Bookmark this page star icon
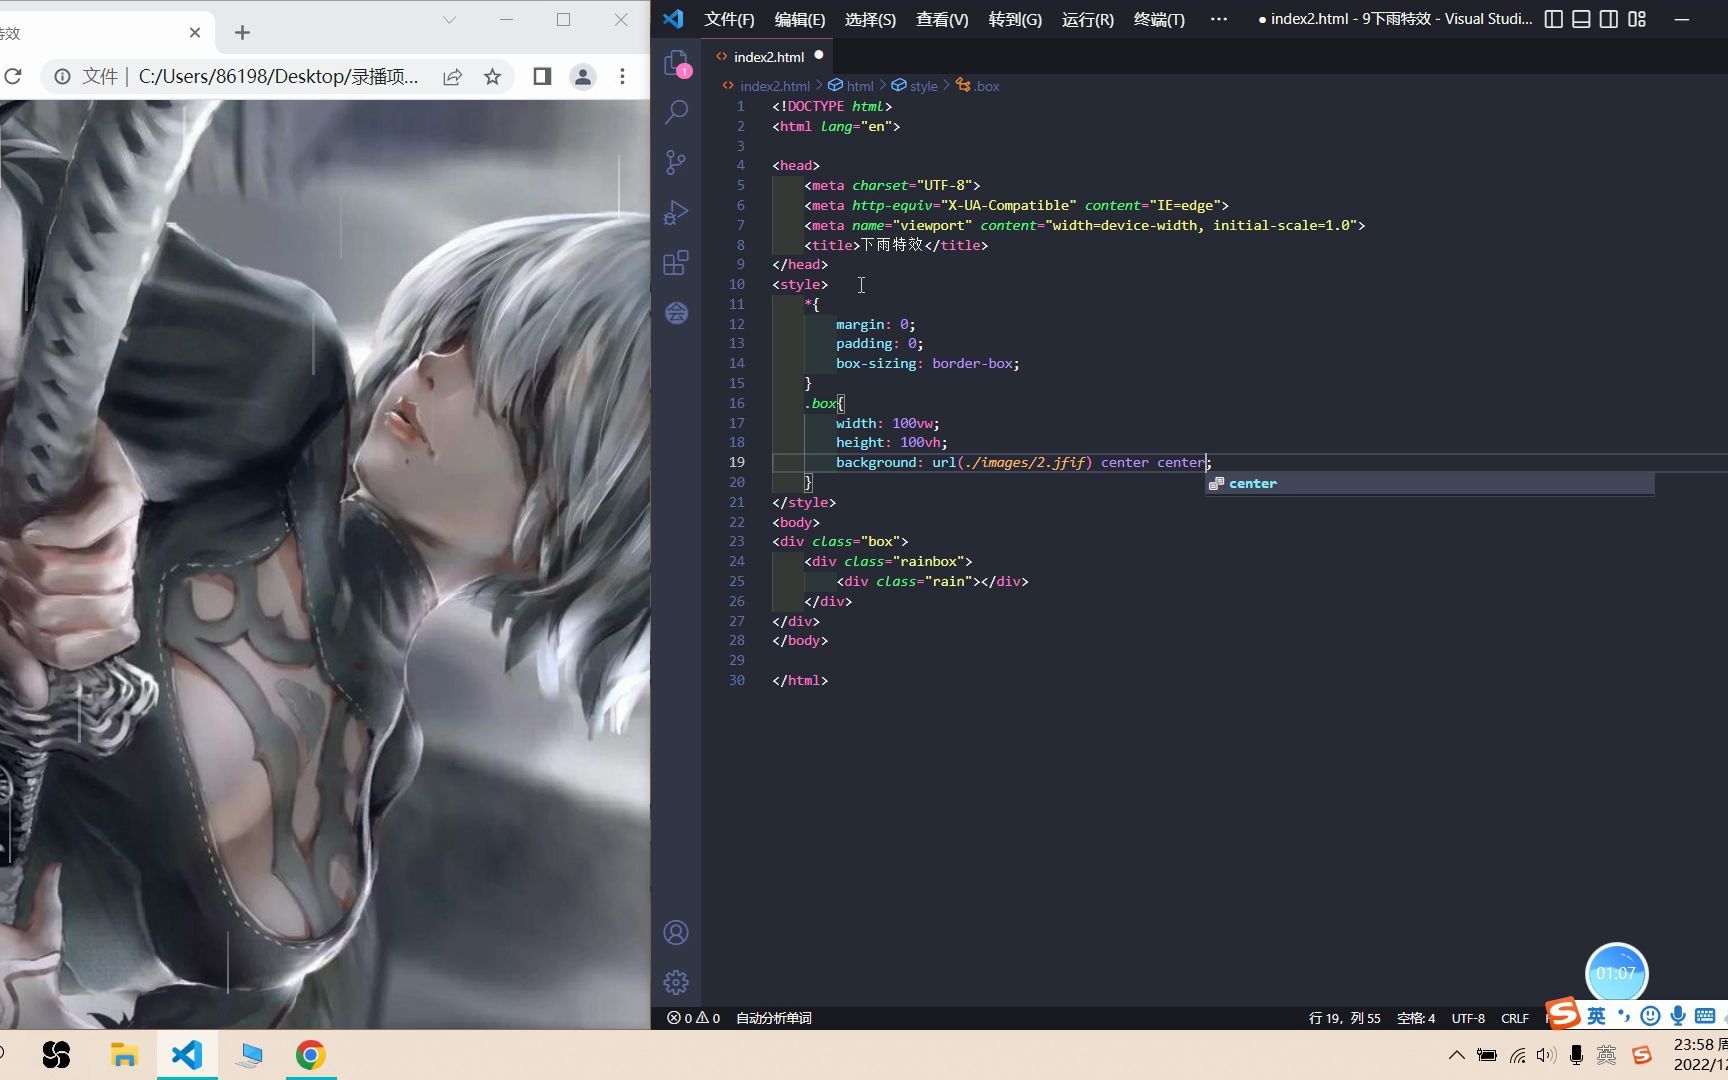 point(492,76)
